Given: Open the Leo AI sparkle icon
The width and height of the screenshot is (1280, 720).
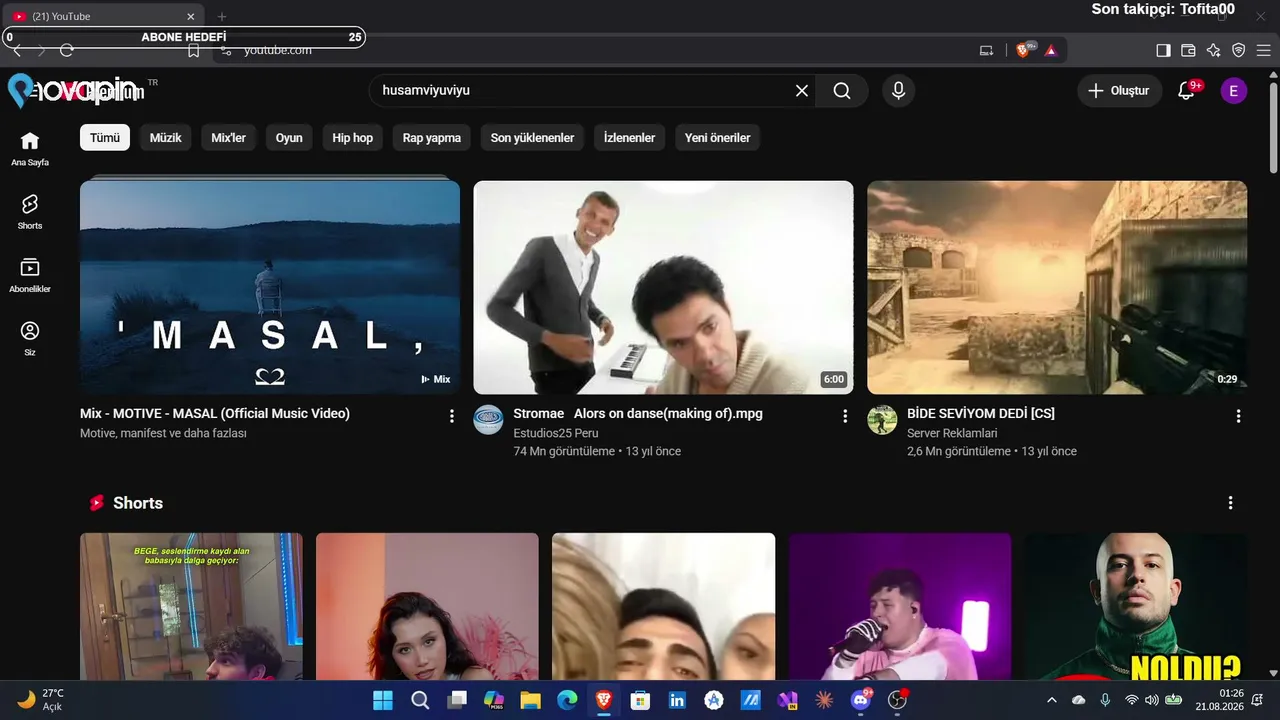Looking at the screenshot, I should point(1213,50).
